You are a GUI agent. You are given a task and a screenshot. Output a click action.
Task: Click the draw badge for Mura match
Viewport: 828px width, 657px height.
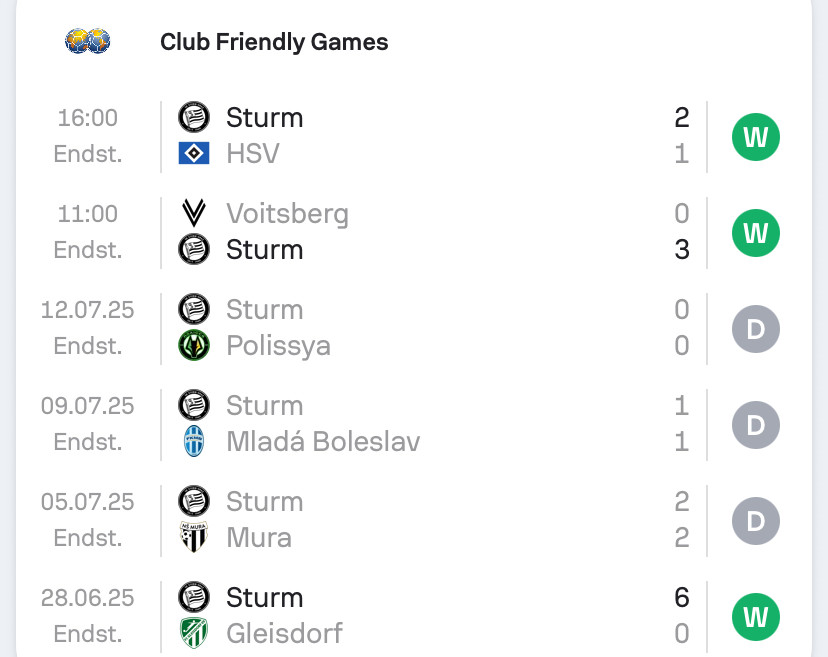coord(756,521)
